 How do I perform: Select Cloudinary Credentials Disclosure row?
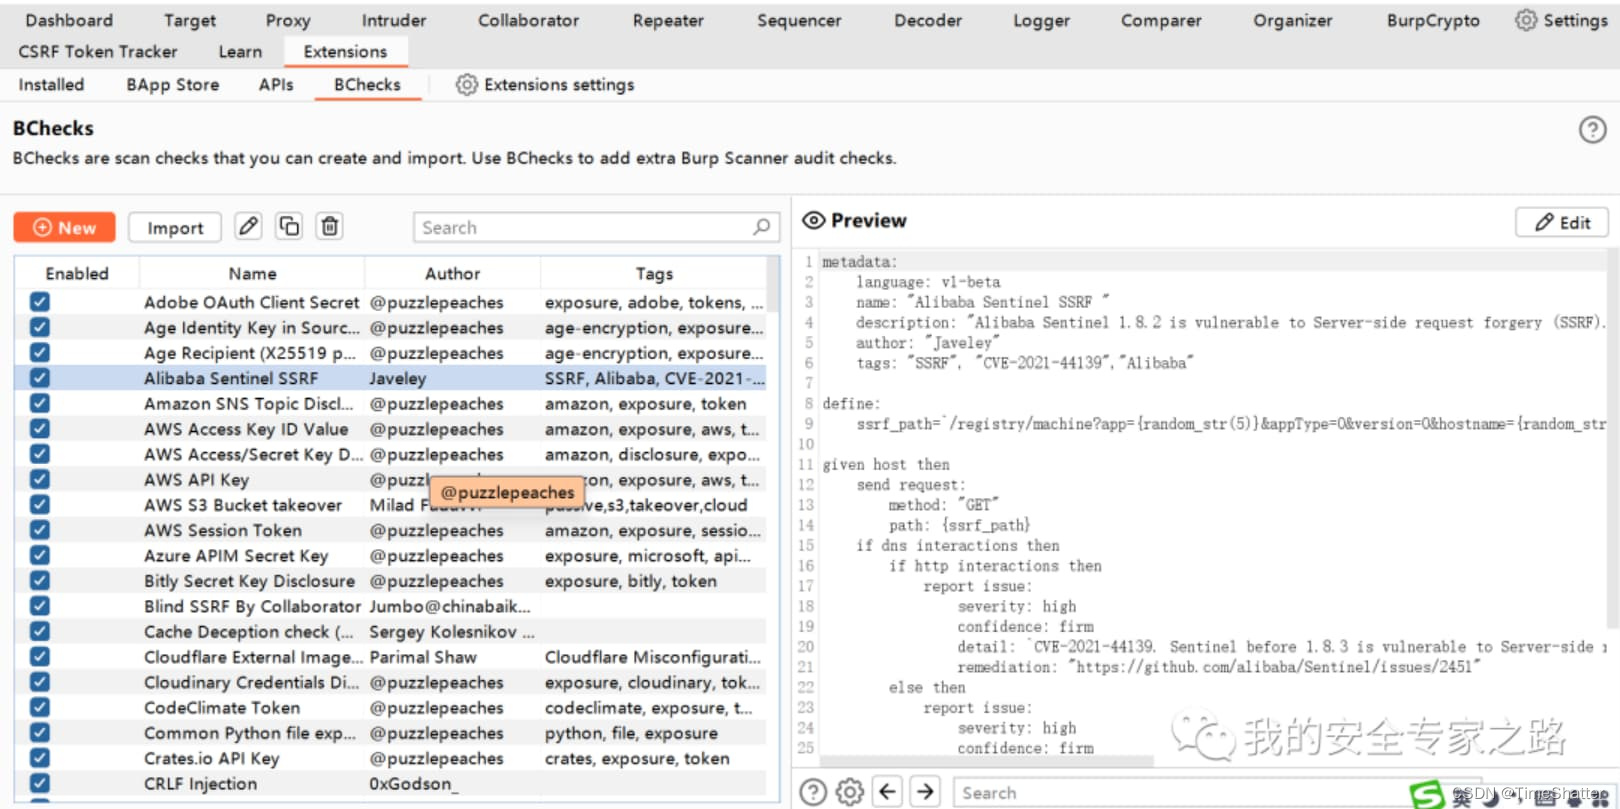391,682
